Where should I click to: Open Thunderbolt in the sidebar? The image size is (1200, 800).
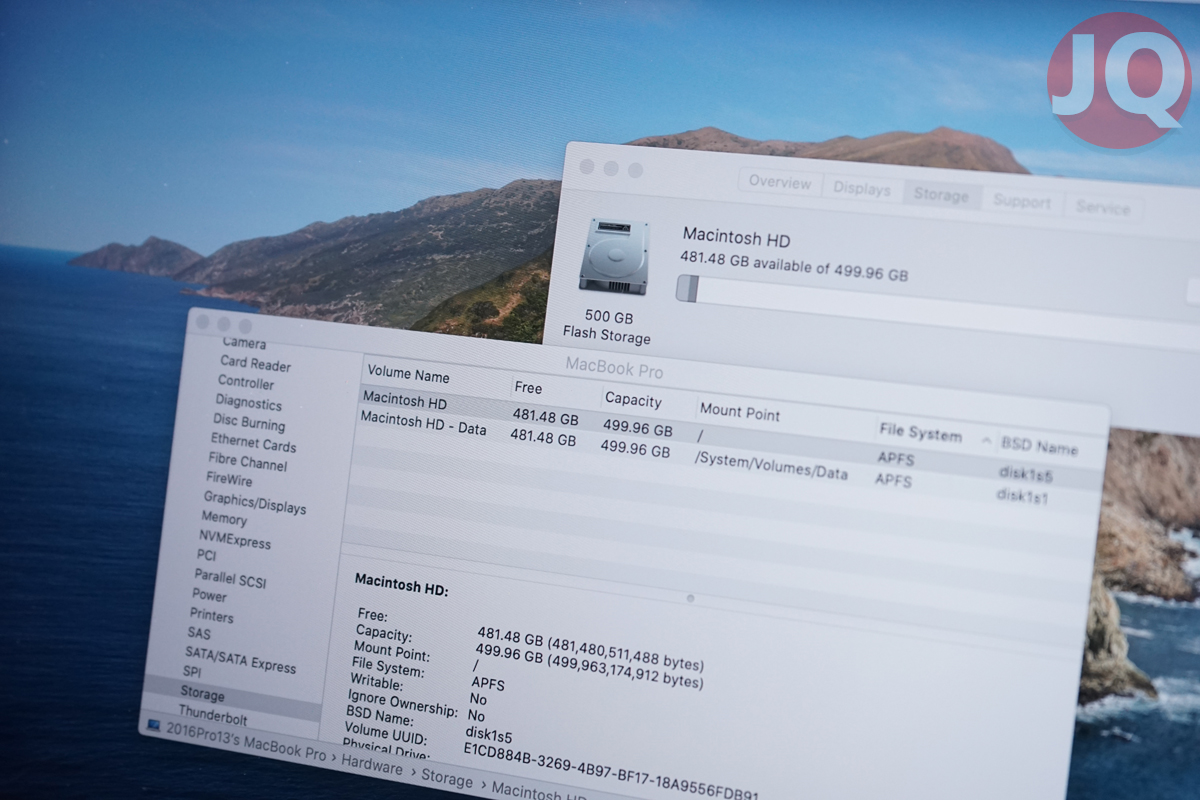(213, 715)
